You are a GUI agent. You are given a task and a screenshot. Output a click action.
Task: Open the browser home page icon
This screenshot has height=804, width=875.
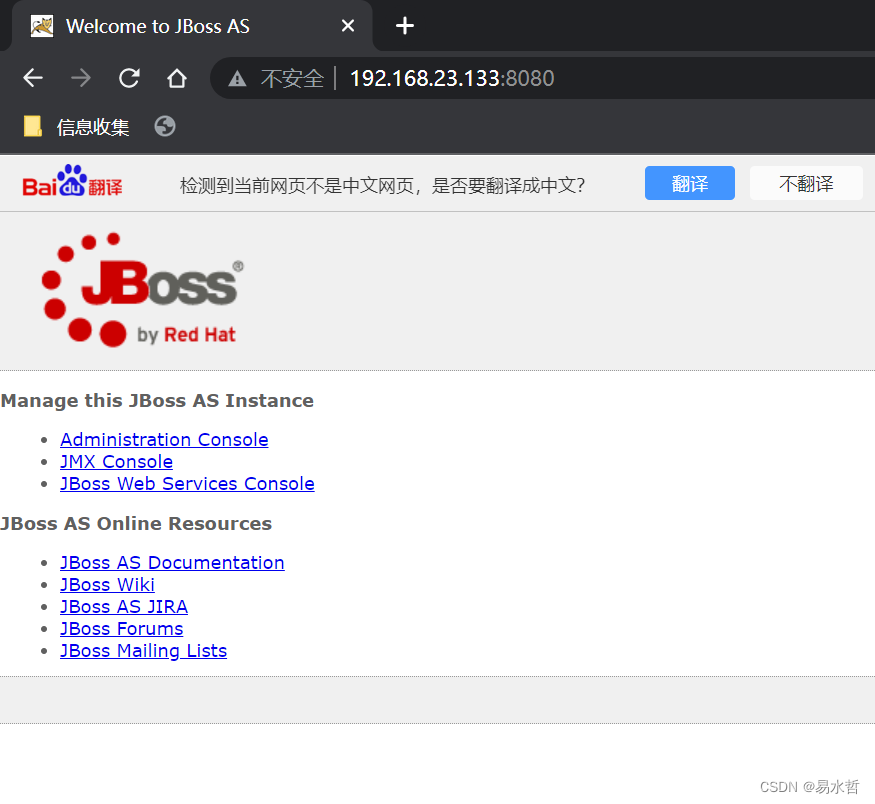(177, 78)
